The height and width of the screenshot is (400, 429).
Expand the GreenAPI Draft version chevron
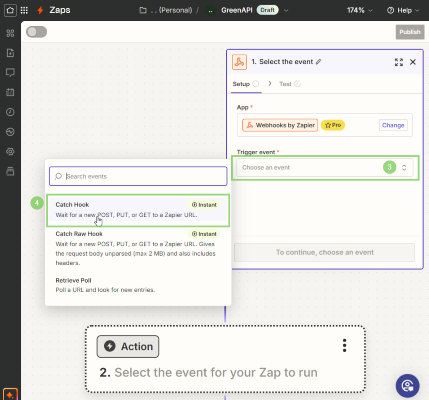(286, 10)
